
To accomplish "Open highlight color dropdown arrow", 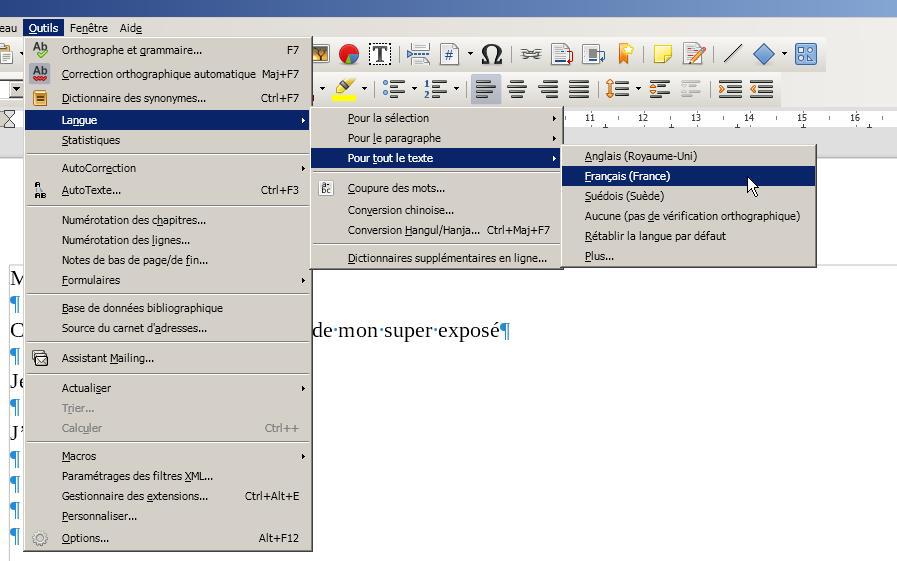I will [x=364, y=89].
